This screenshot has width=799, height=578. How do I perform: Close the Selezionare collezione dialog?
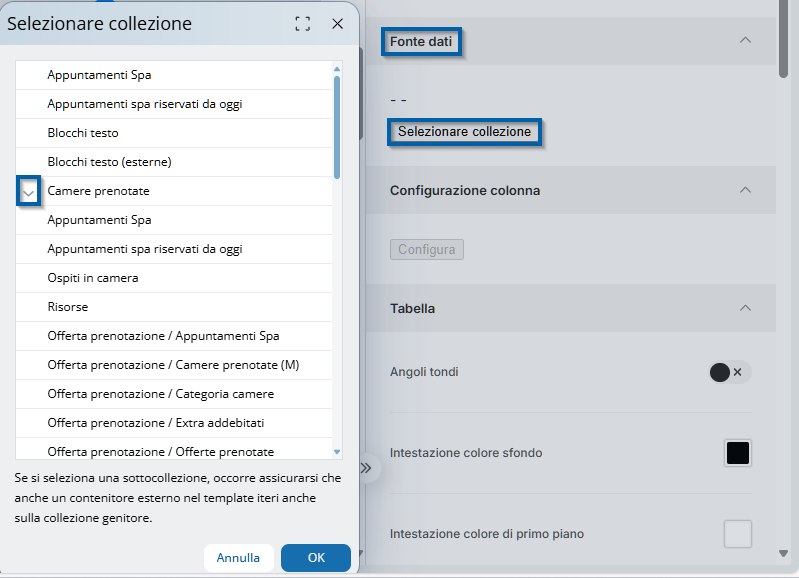pos(337,24)
